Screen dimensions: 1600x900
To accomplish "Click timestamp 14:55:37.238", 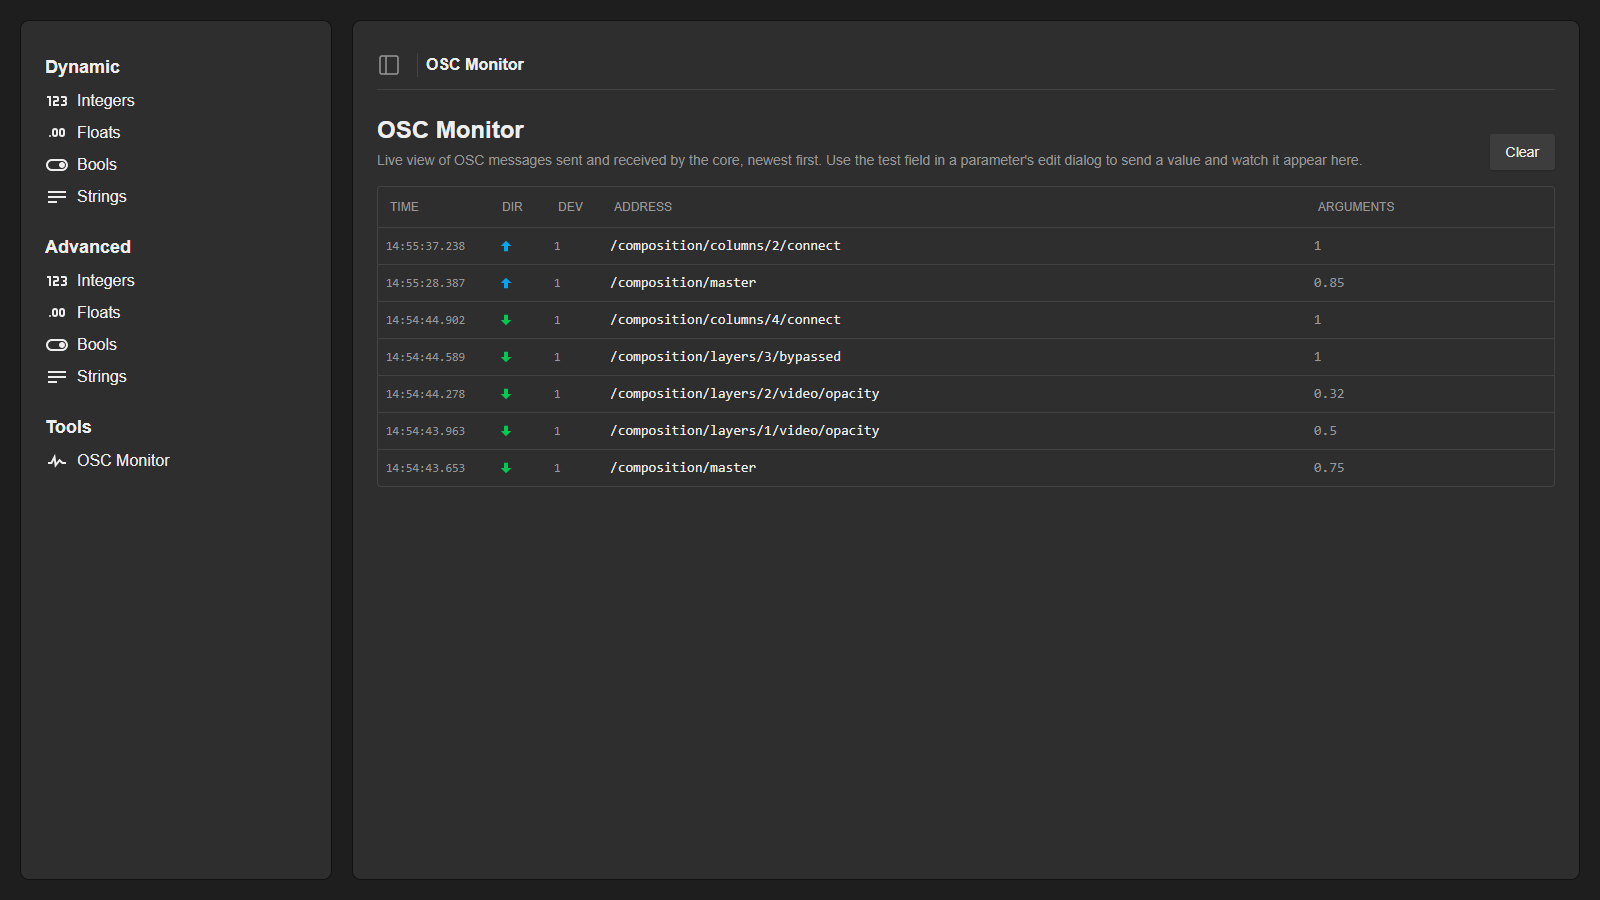I will (425, 246).
